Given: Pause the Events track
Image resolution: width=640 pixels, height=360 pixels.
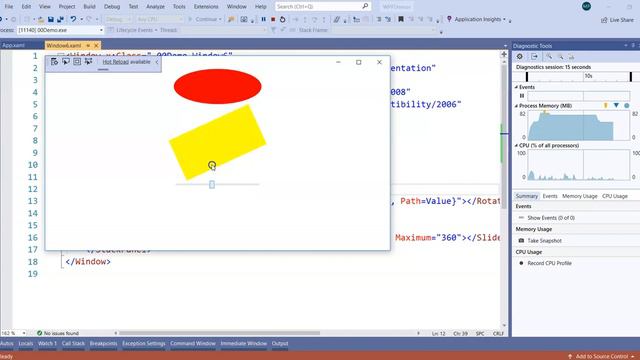Looking at the screenshot, I should point(522,96).
